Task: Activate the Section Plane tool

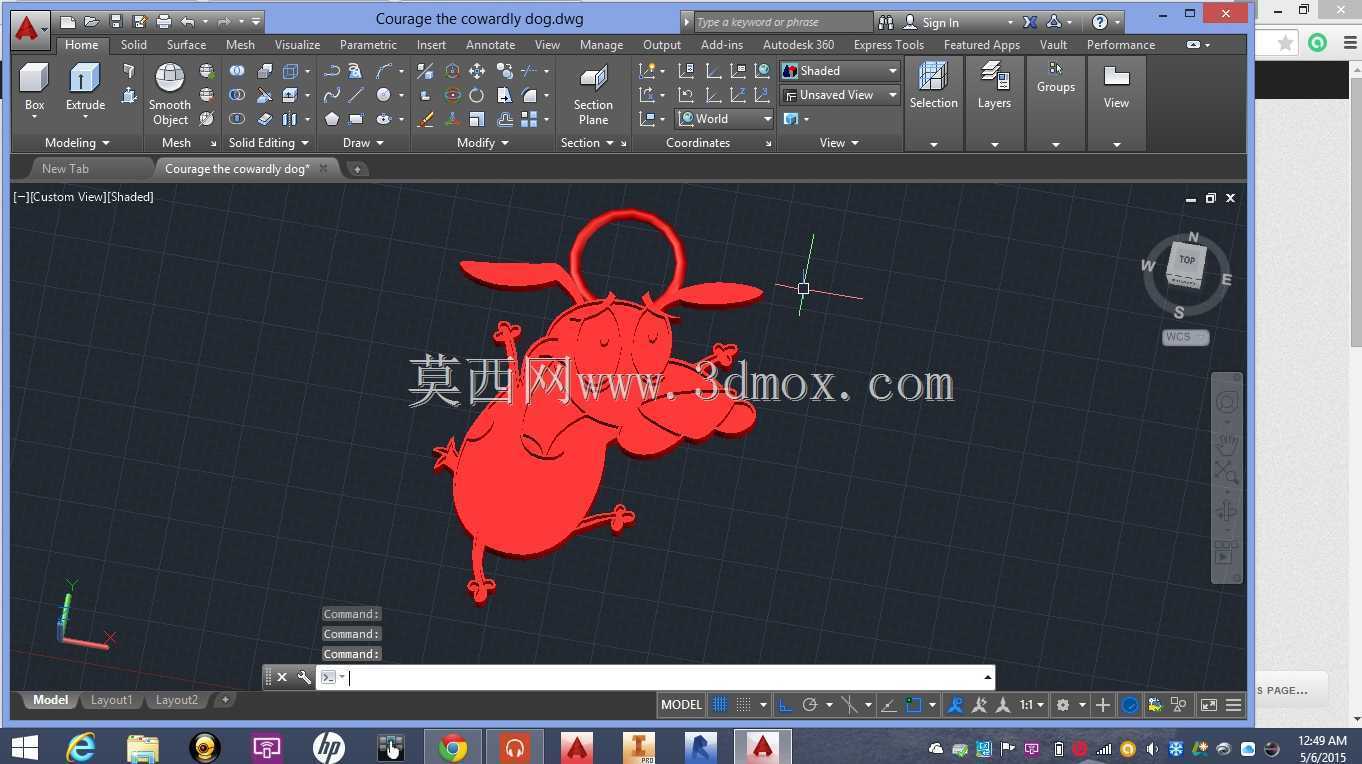Action: (593, 94)
